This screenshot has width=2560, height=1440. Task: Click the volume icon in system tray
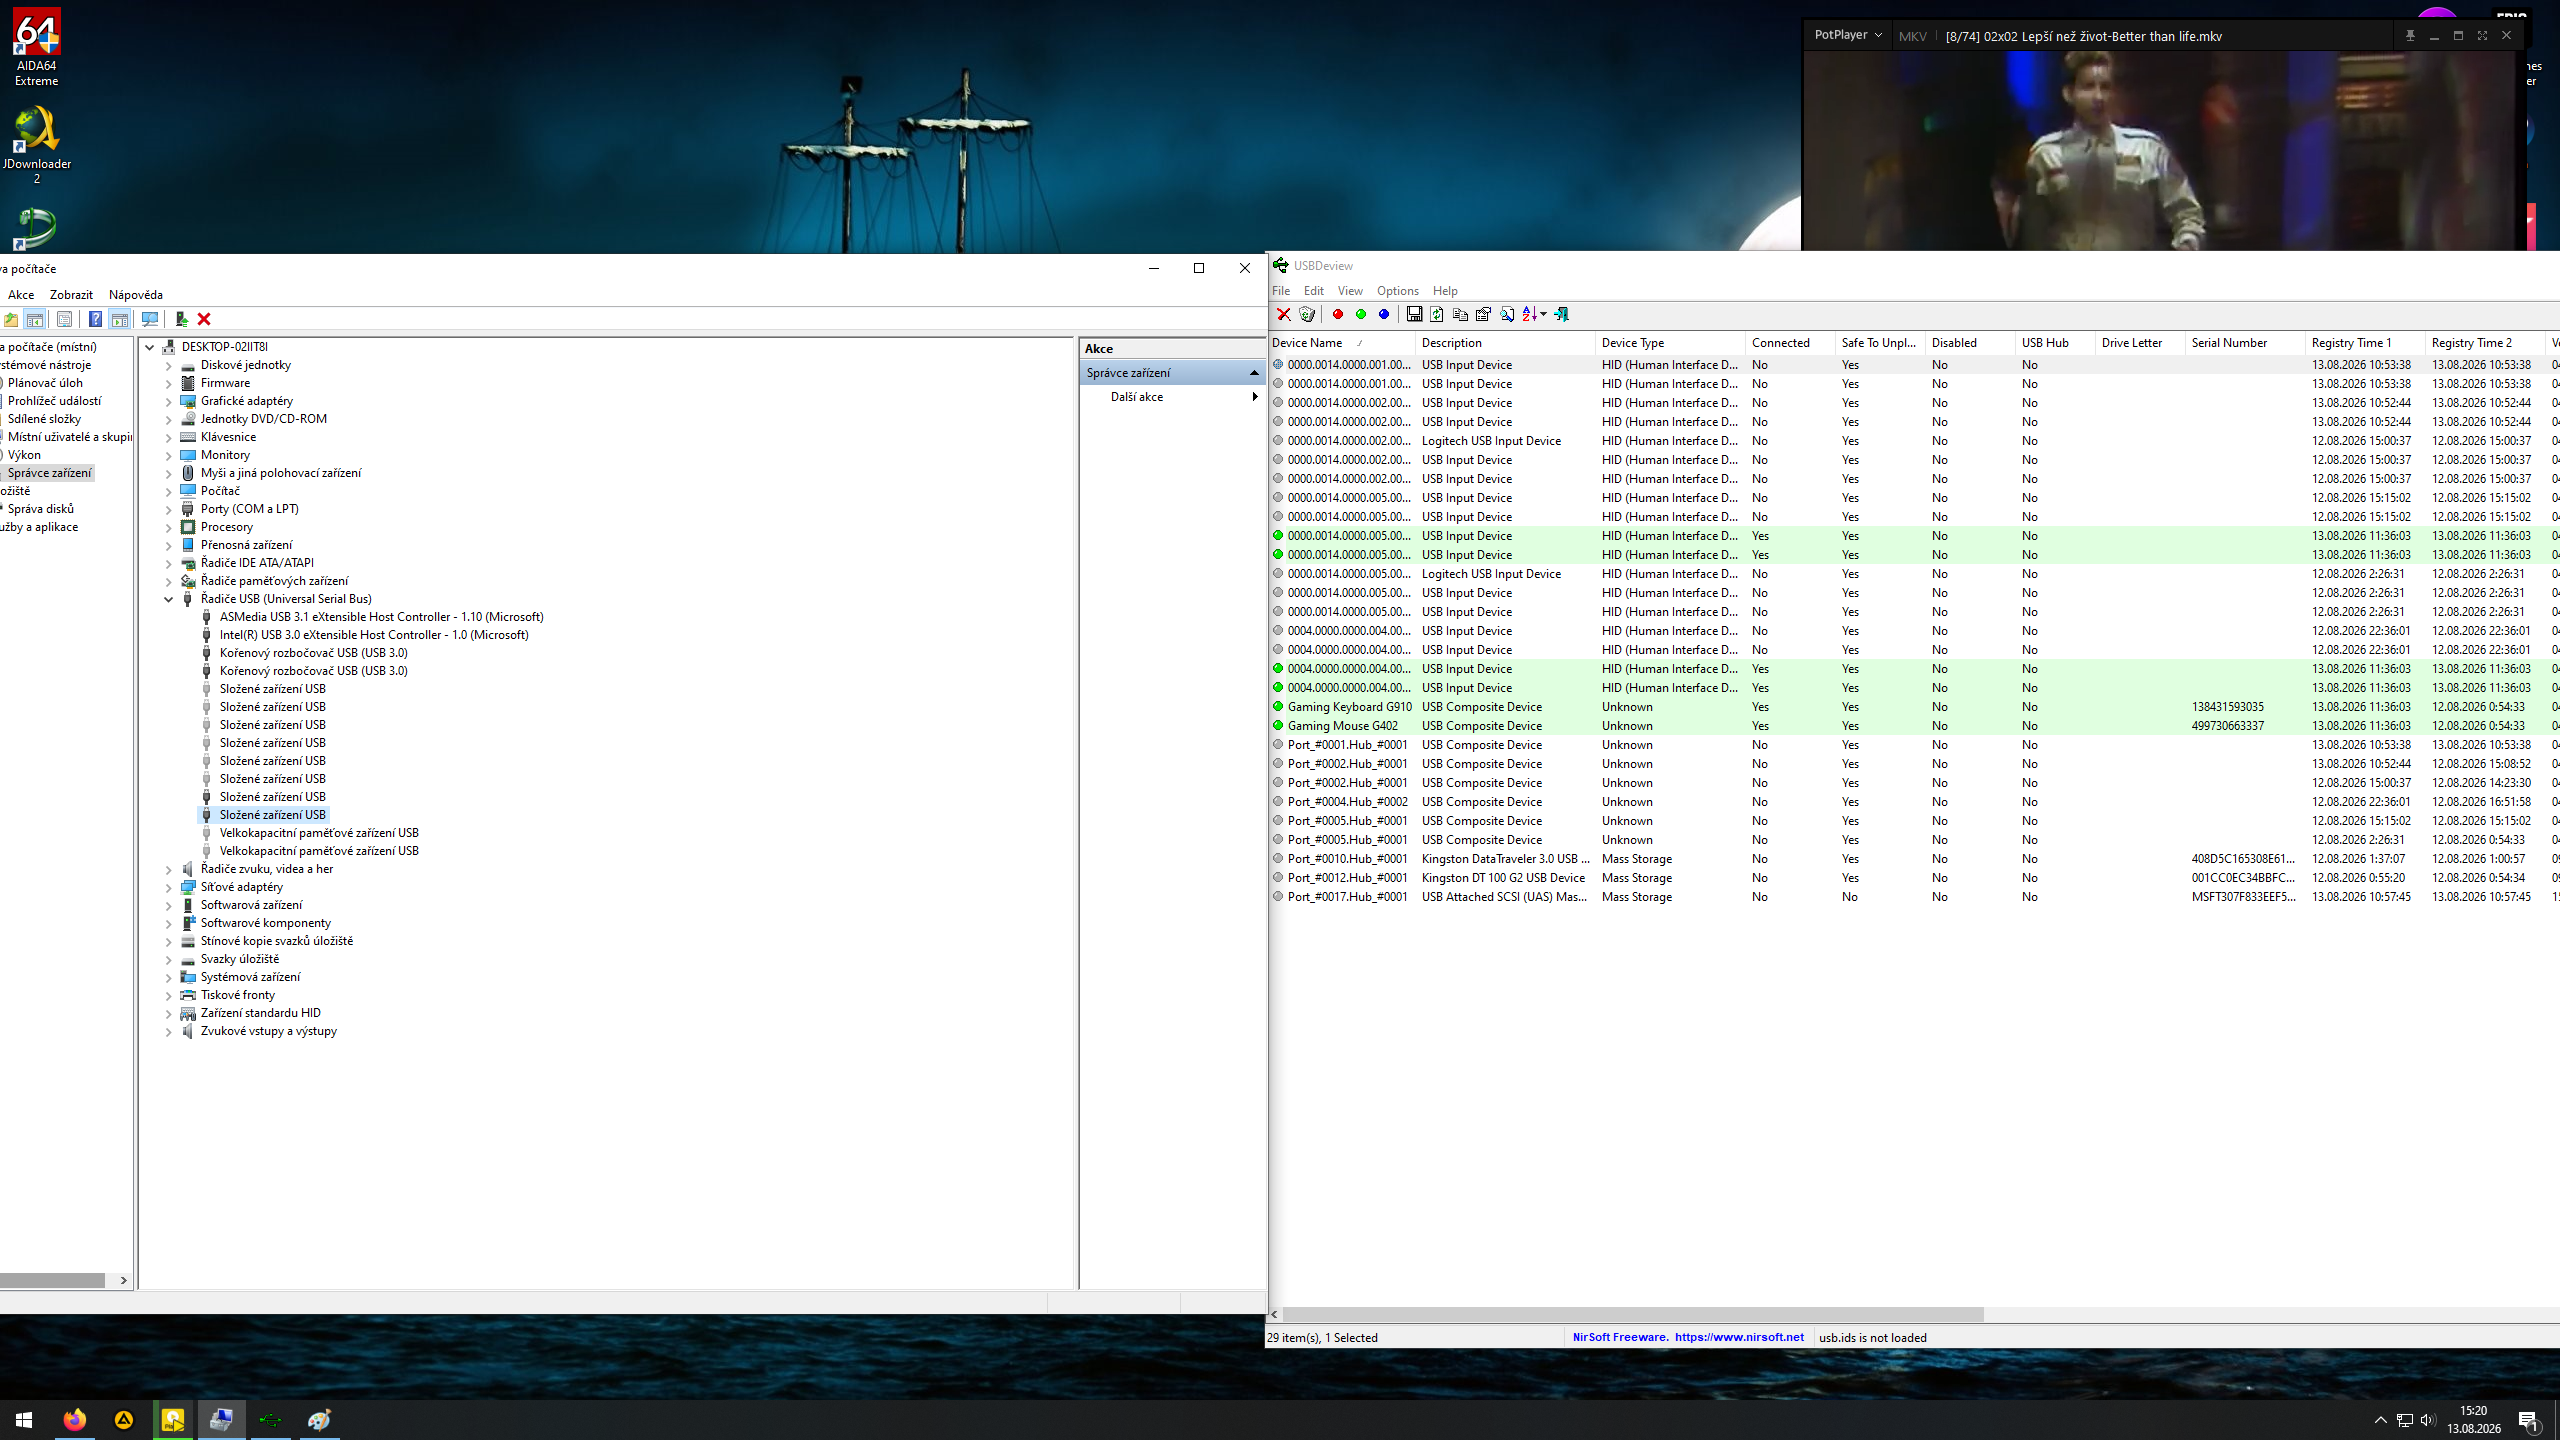point(2428,1420)
